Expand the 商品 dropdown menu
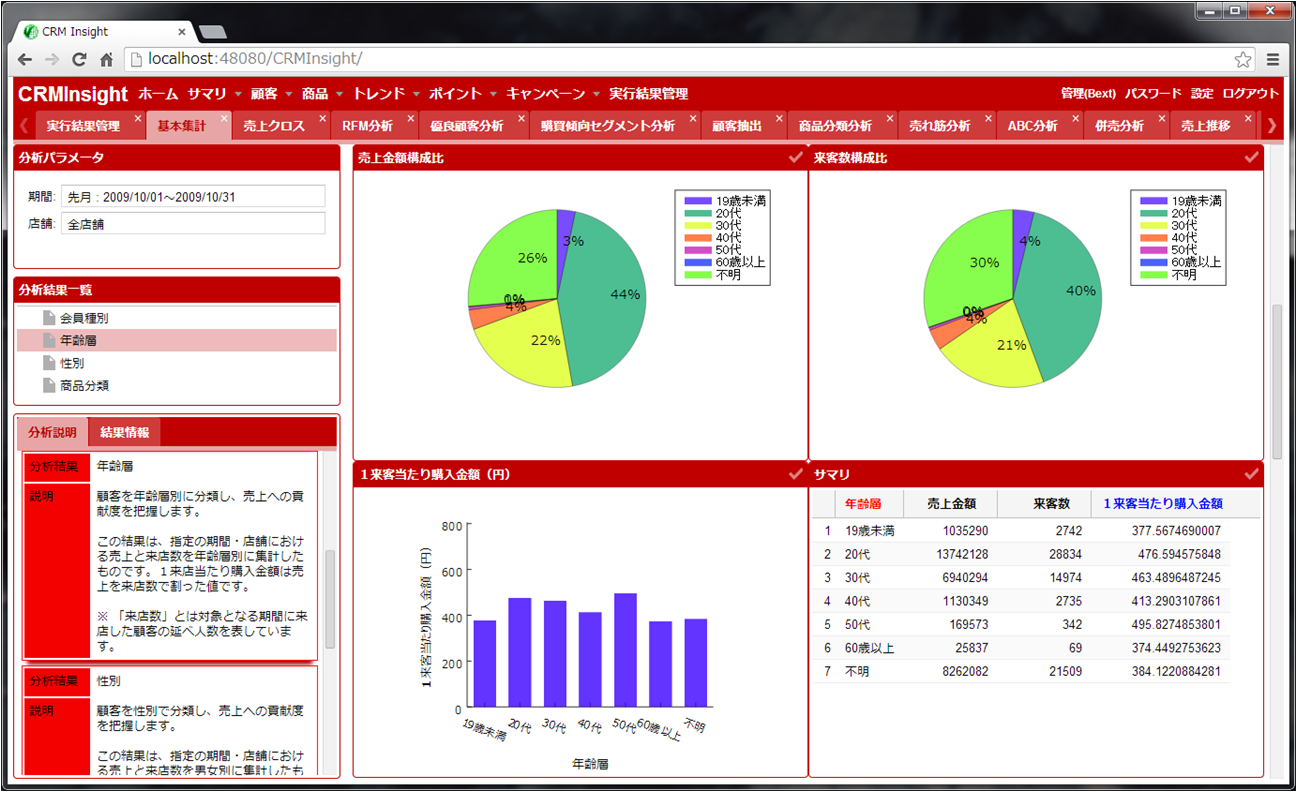Viewport: 1297px width, 792px height. click(322, 94)
